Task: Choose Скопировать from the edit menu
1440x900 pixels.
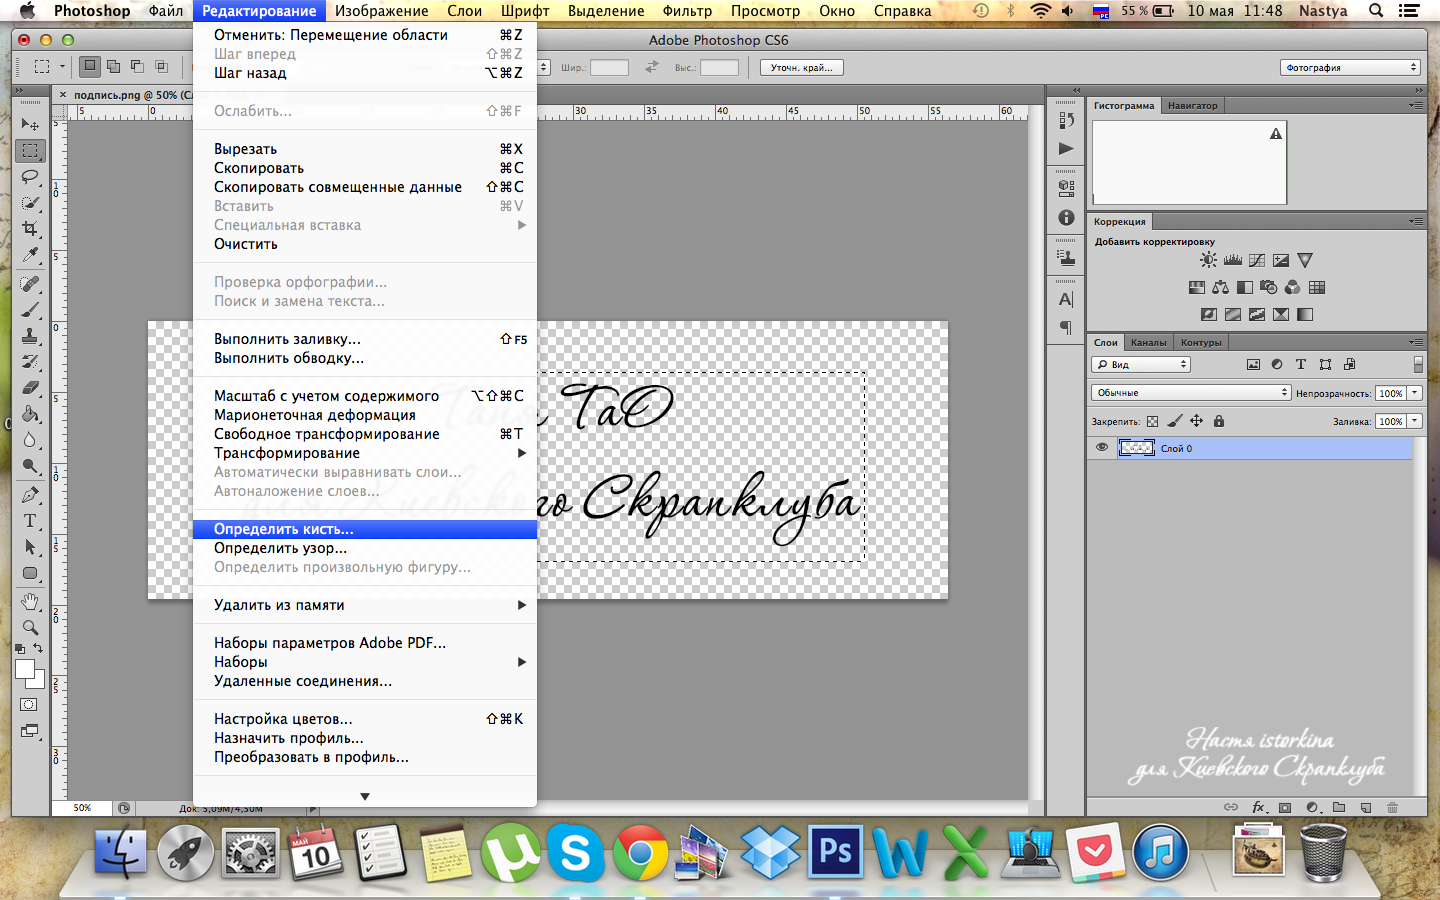Action: pyautogui.click(x=365, y=168)
